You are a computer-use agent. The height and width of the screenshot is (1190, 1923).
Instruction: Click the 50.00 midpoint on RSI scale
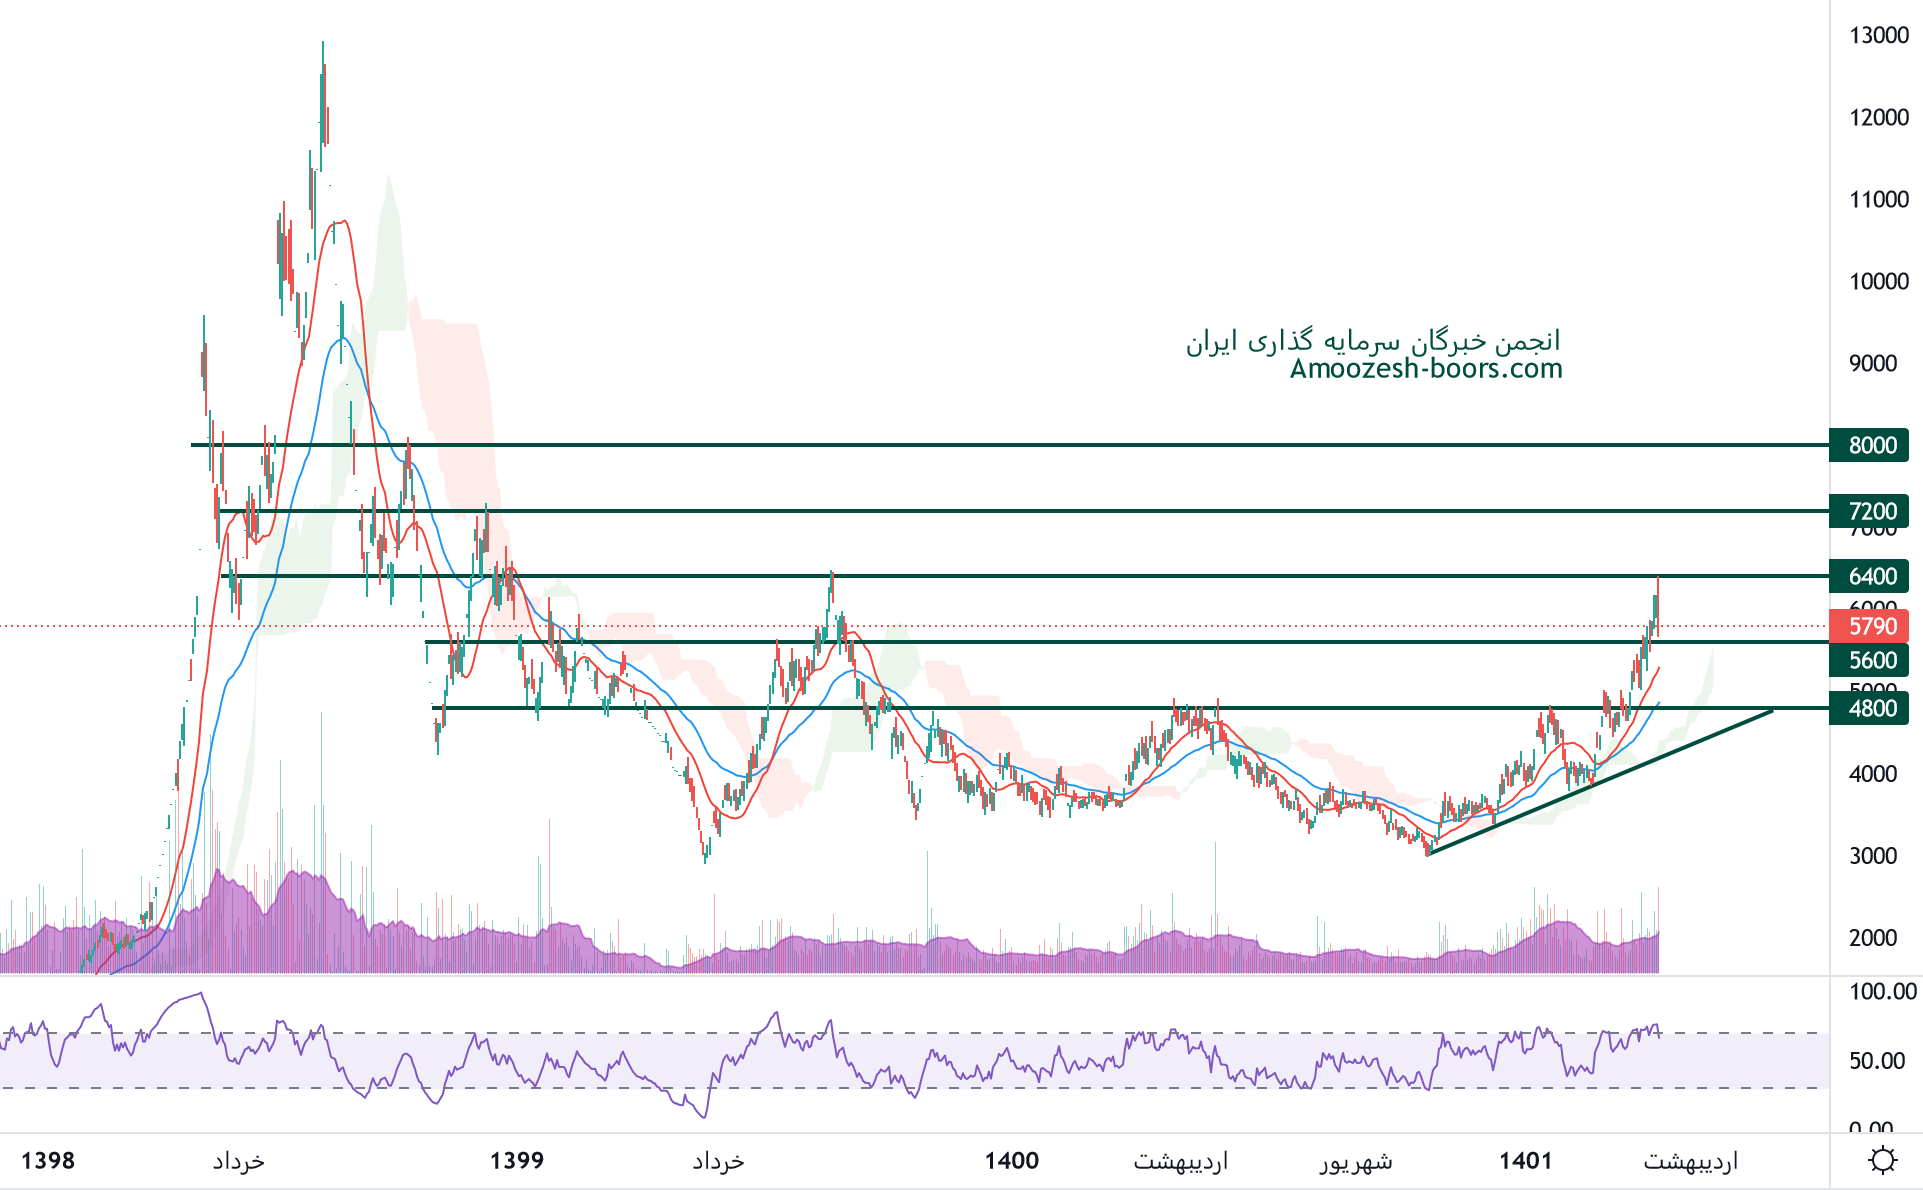tap(1876, 1060)
